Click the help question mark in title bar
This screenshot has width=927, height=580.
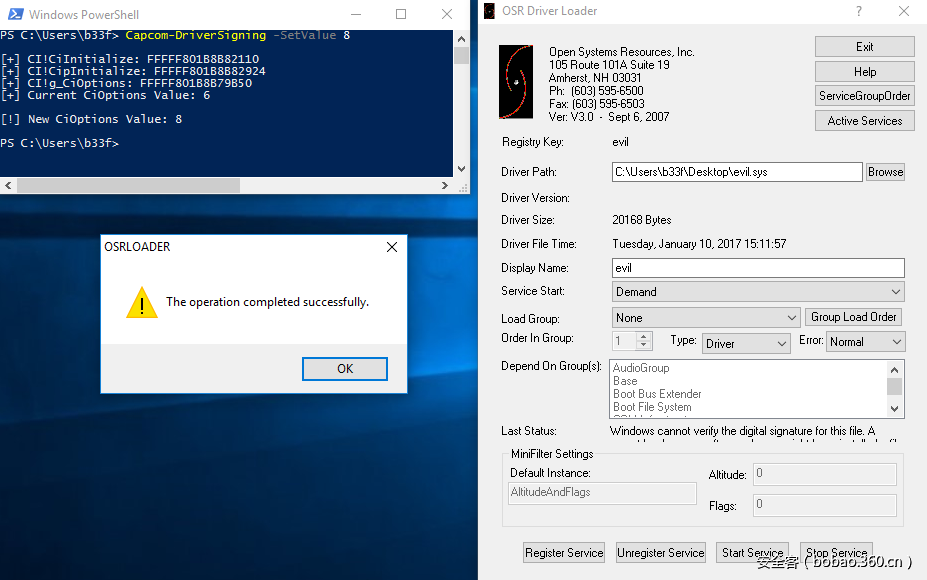pos(858,11)
